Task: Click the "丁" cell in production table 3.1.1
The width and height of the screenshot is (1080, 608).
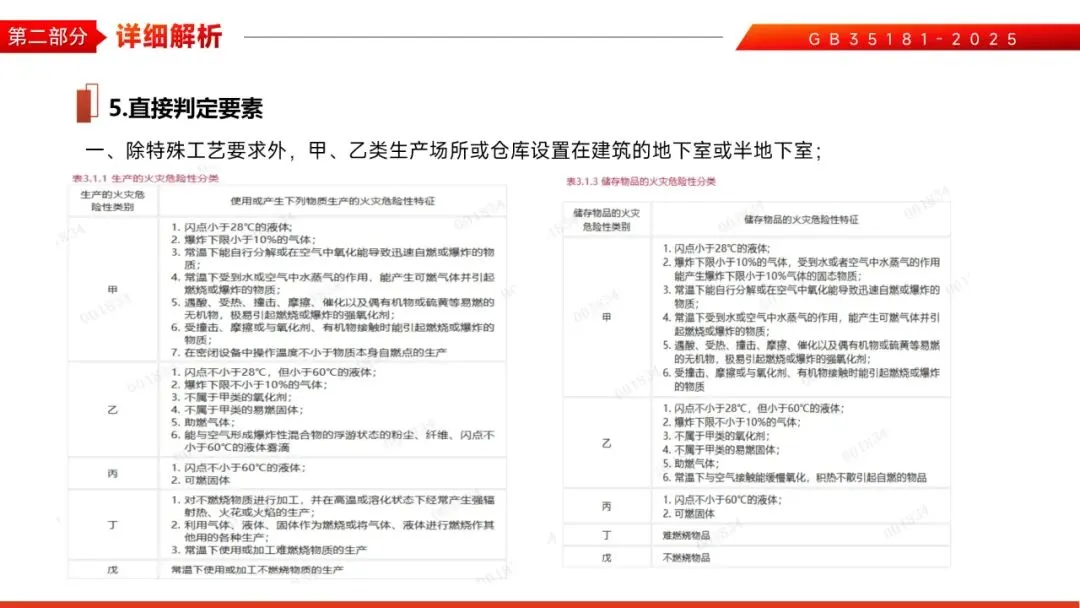Action: 113,525
